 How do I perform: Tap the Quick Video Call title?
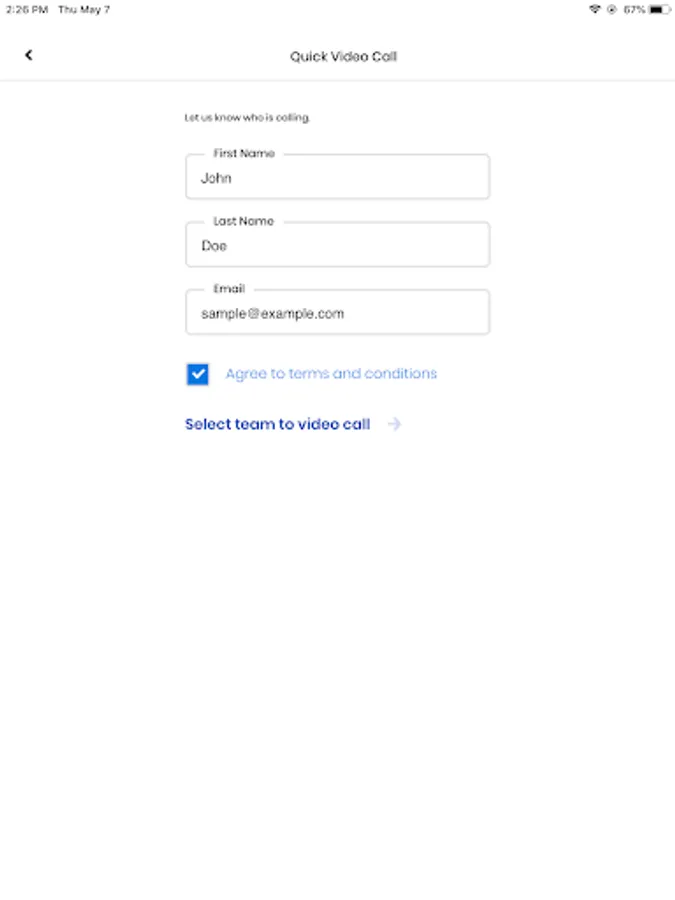tap(343, 56)
